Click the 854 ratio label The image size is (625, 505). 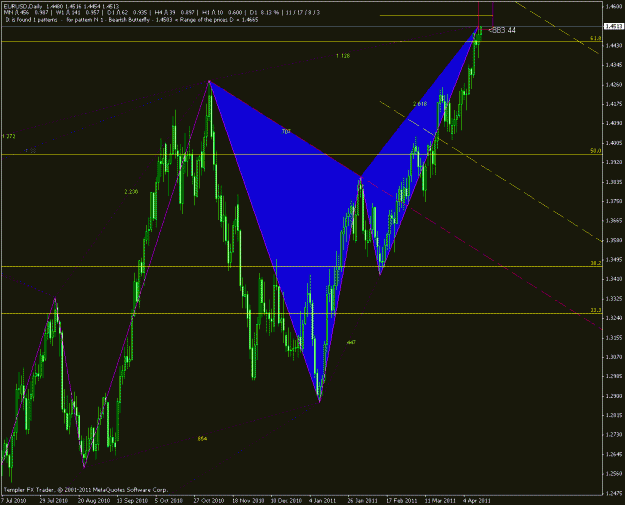point(202,439)
